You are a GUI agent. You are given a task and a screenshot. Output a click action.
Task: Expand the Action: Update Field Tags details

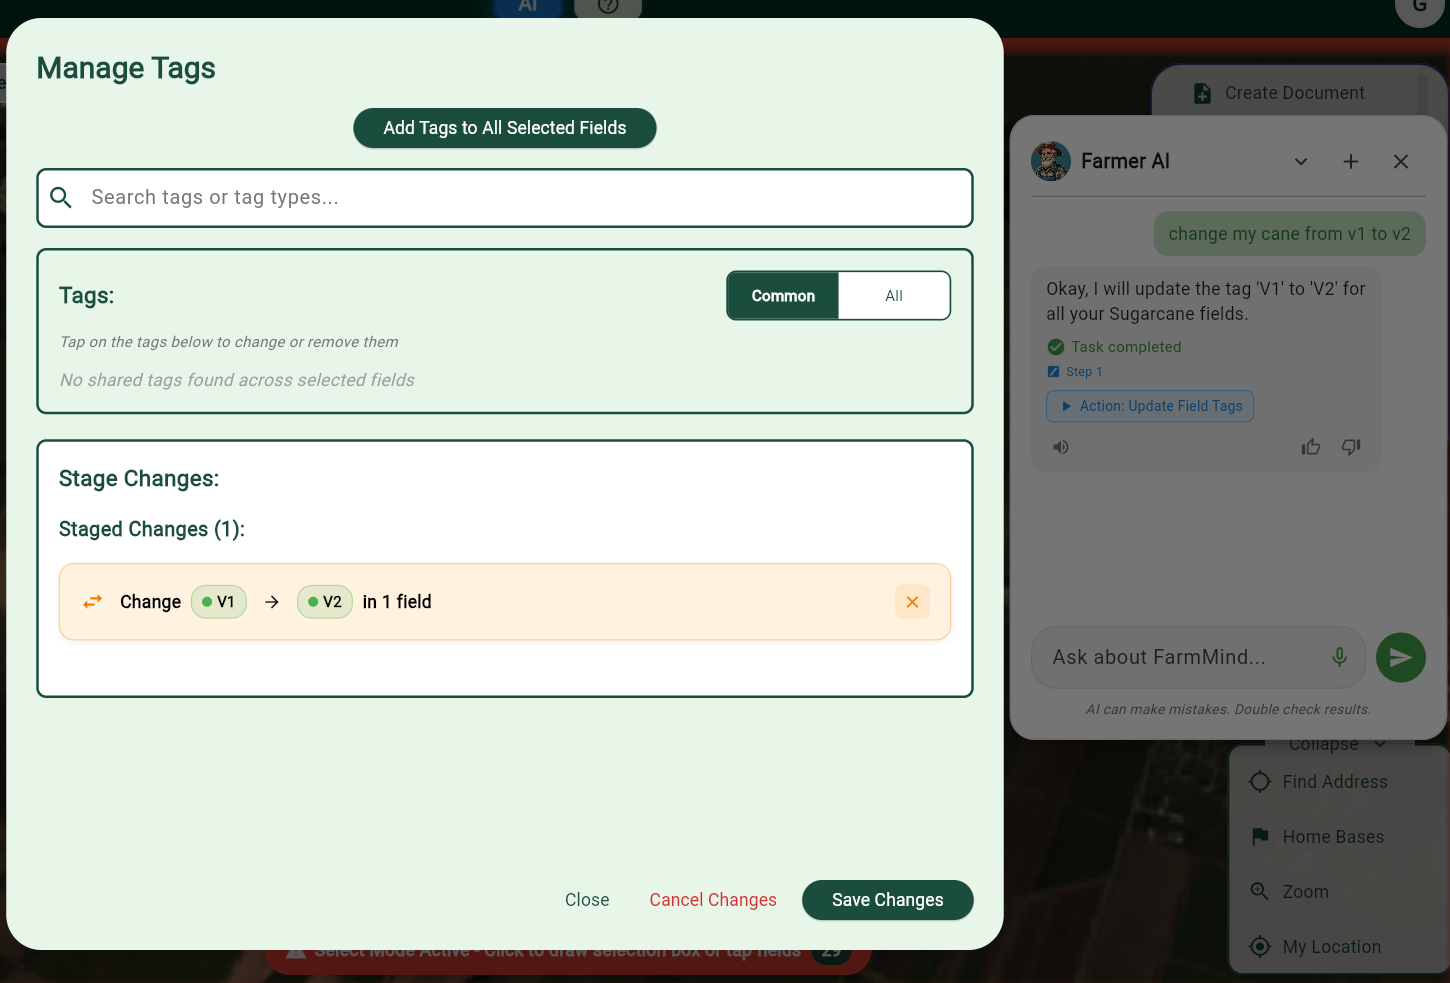1150,406
